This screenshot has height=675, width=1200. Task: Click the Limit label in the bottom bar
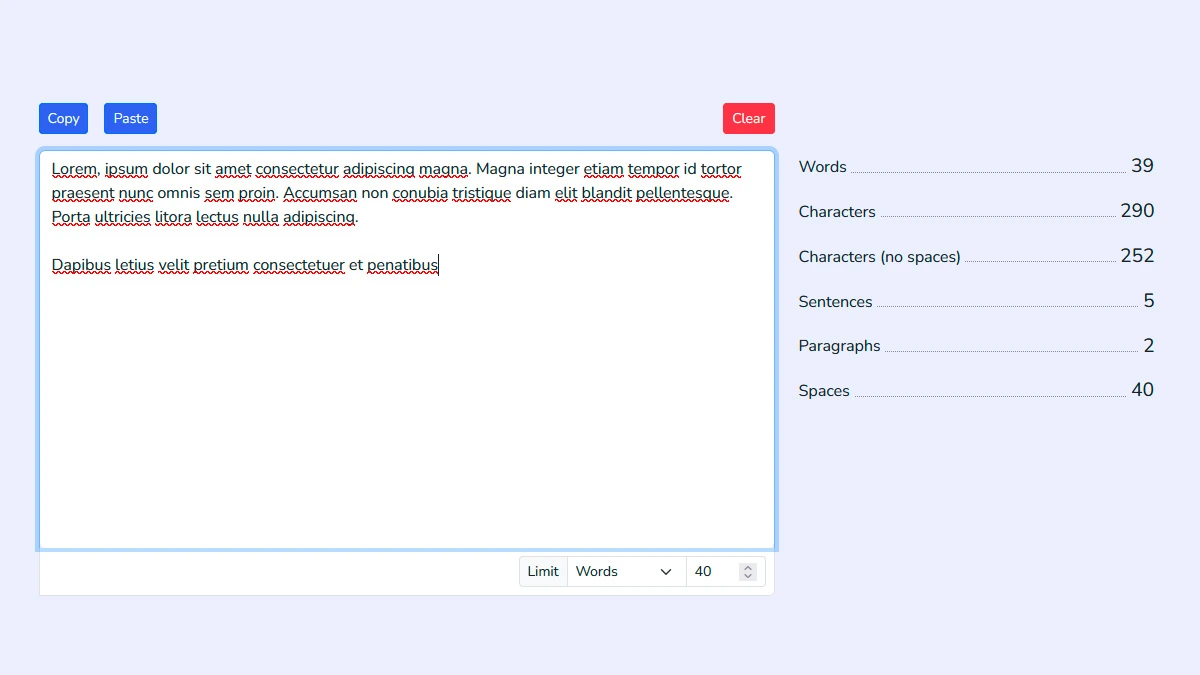tap(542, 571)
